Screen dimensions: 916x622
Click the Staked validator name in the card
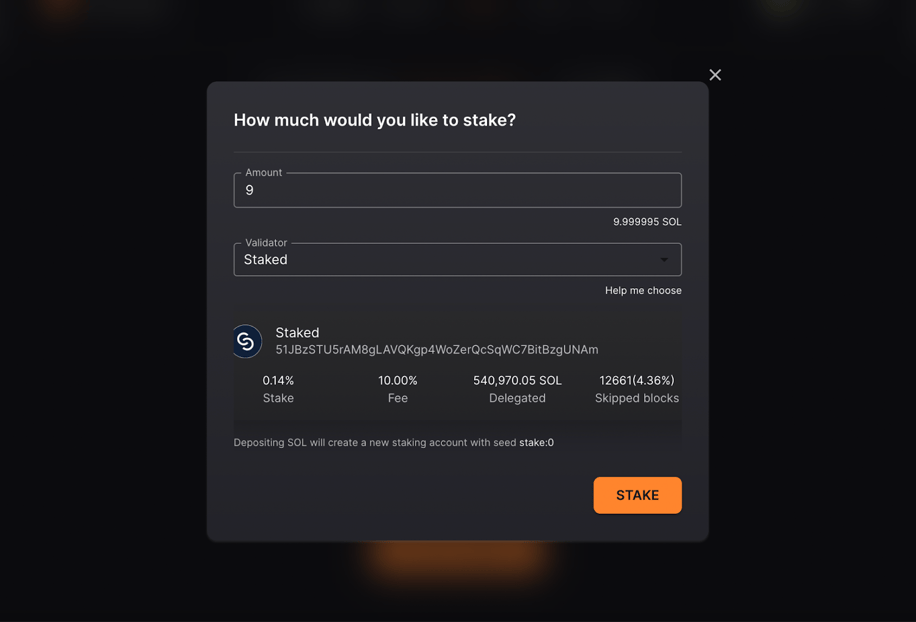(x=297, y=332)
